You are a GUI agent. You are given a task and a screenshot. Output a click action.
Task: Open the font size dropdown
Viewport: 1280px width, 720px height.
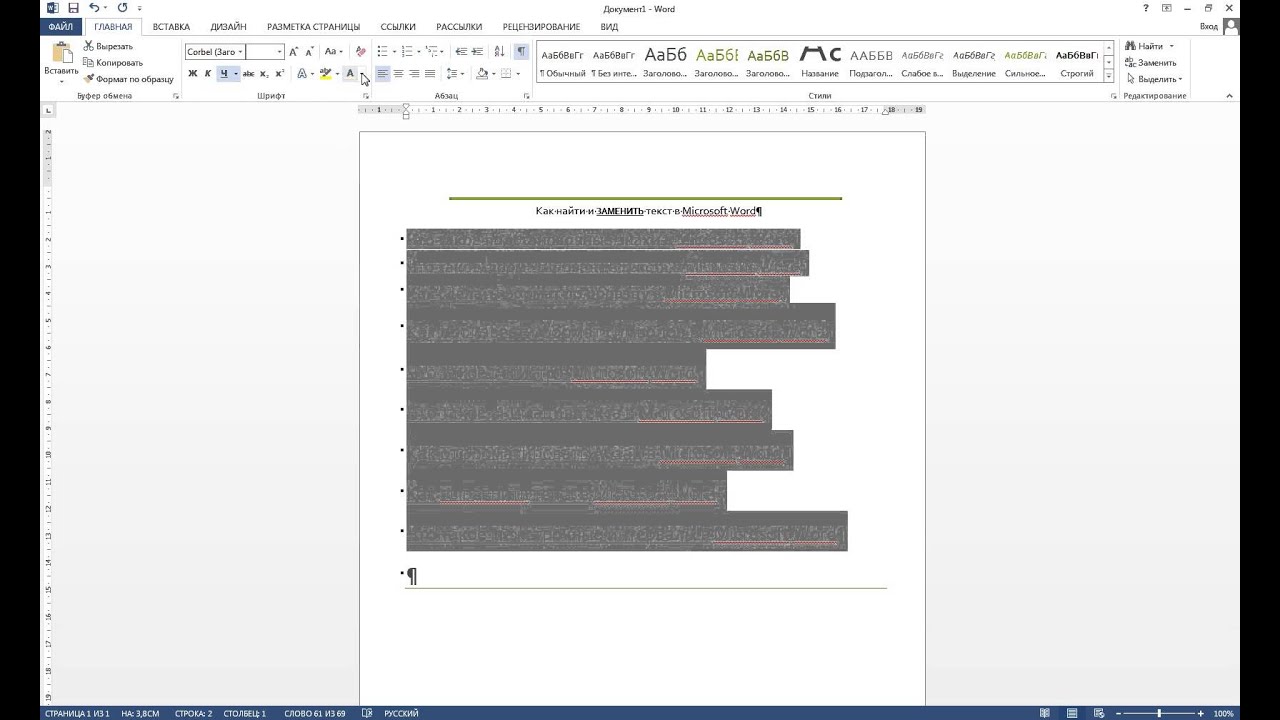tap(280, 52)
